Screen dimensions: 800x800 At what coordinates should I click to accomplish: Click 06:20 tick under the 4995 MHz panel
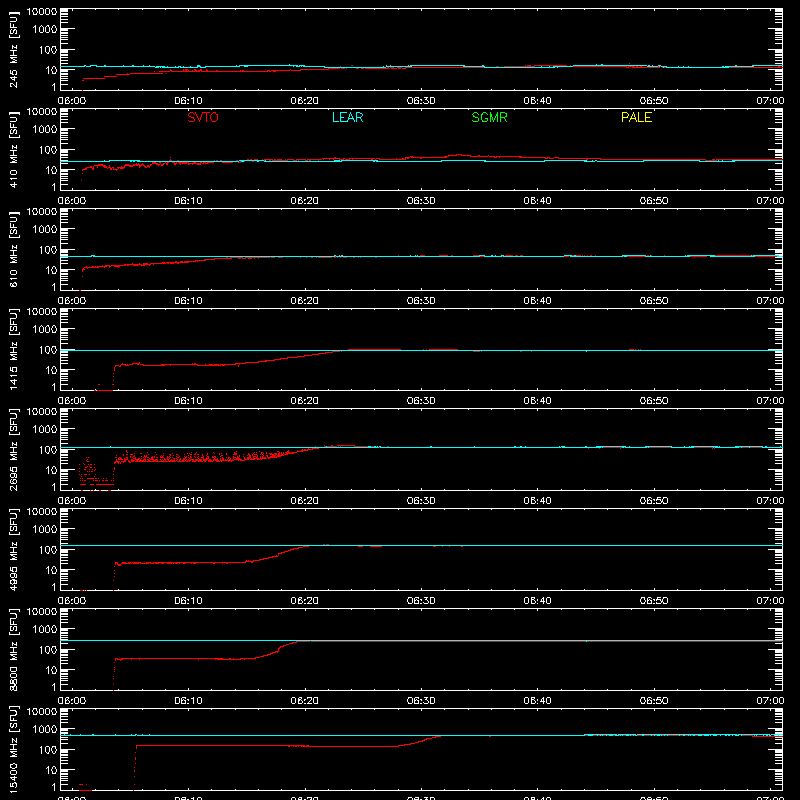pos(305,601)
